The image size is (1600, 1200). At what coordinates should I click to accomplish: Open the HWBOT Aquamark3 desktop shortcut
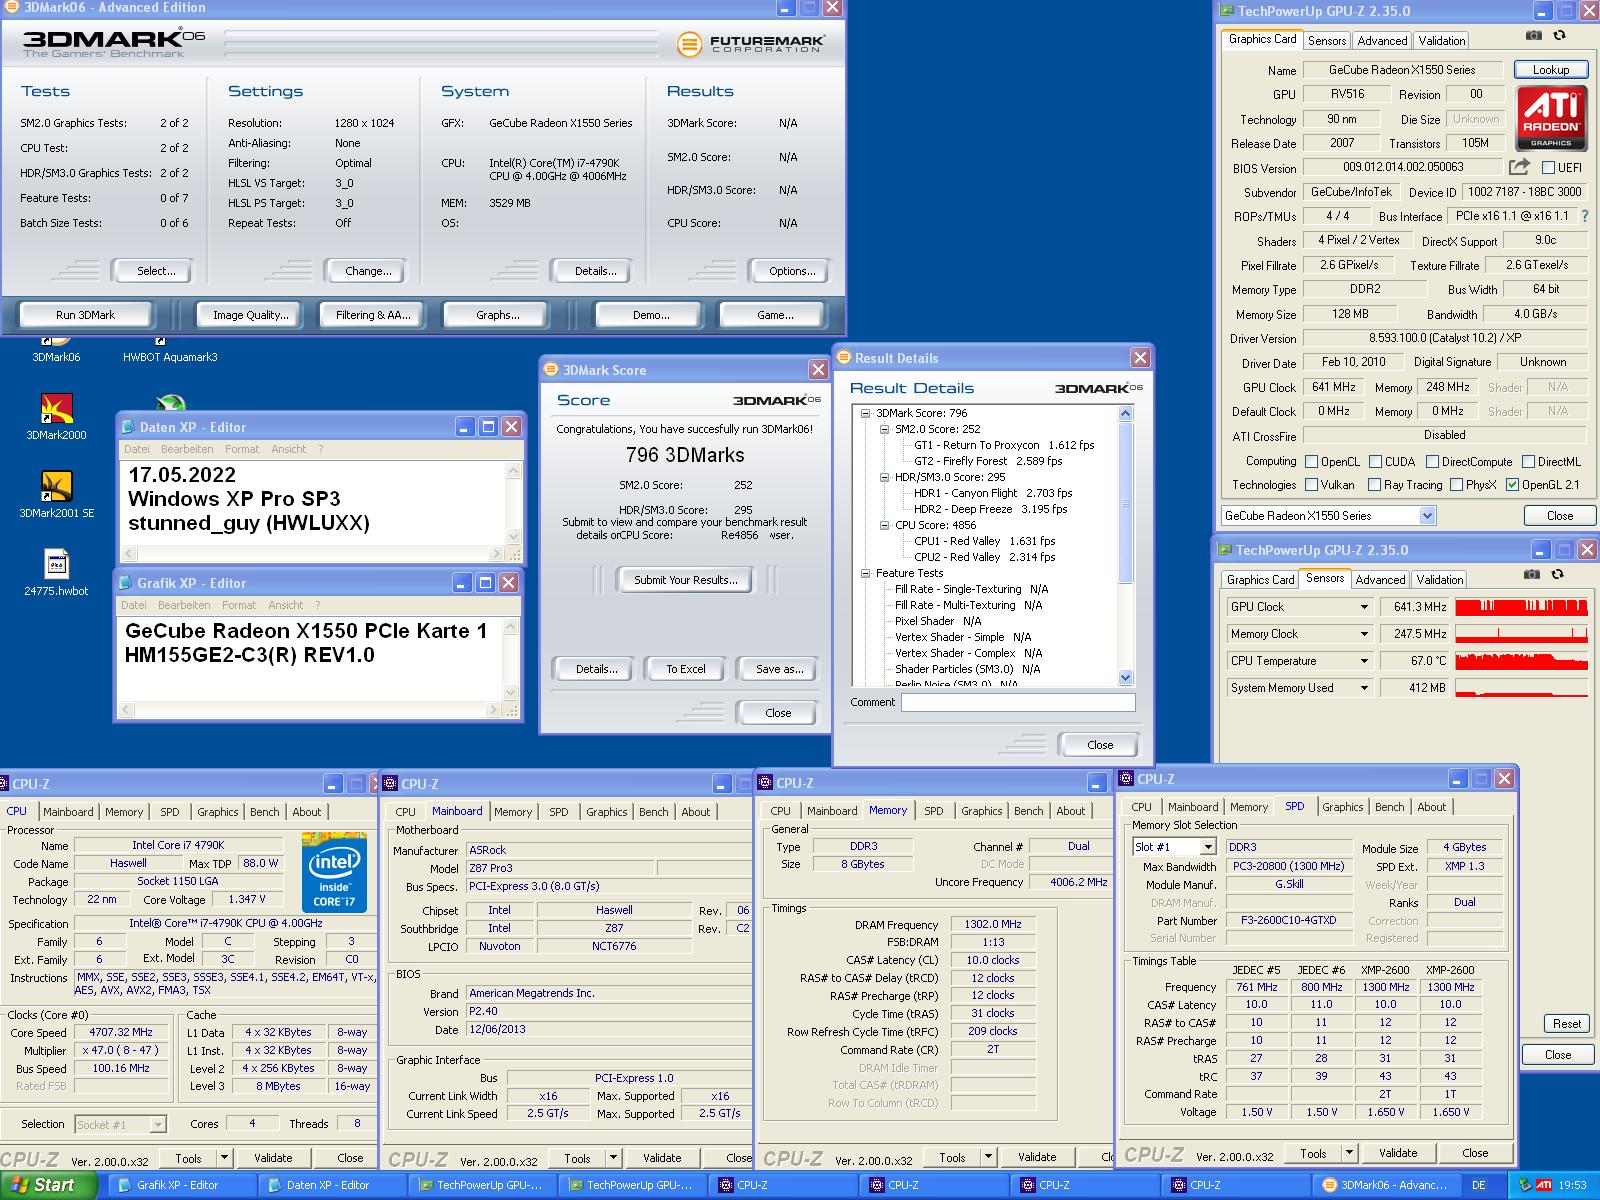(x=170, y=351)
